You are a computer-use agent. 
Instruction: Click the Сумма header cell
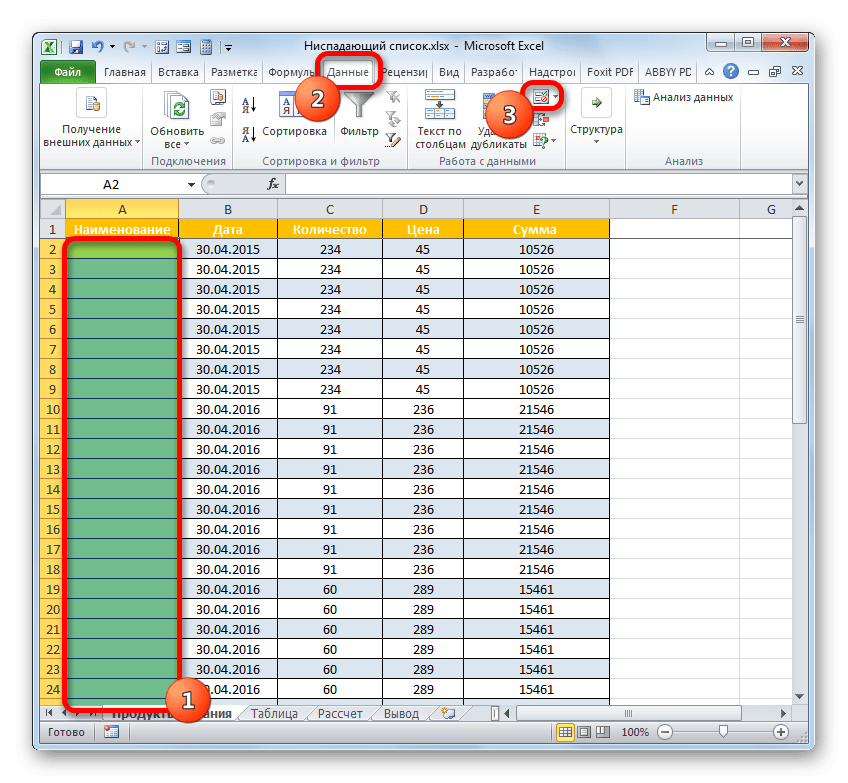536,229
